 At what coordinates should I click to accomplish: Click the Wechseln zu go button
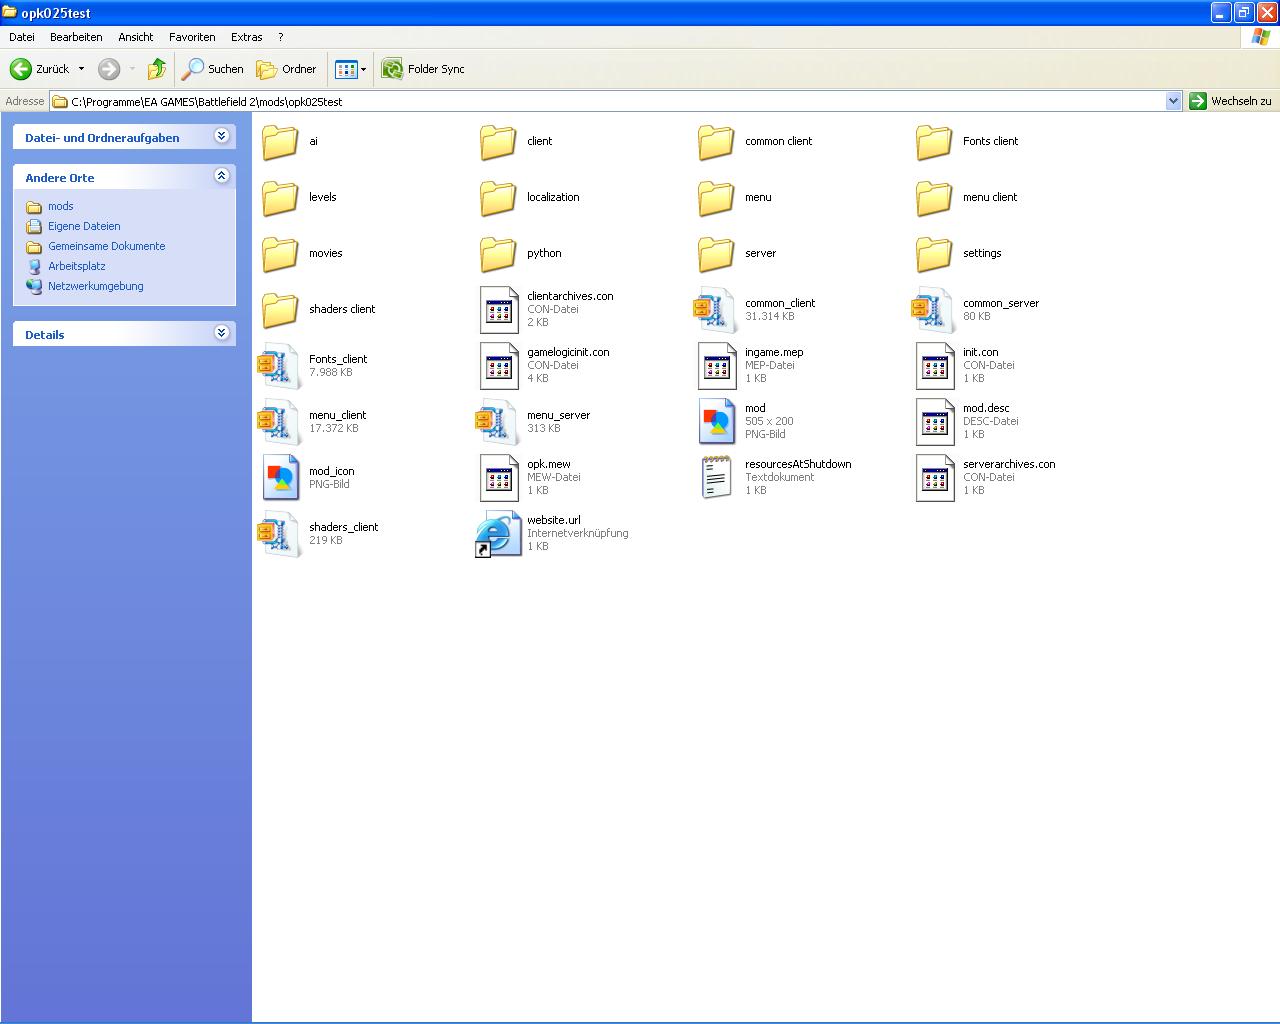[1230, 101]
